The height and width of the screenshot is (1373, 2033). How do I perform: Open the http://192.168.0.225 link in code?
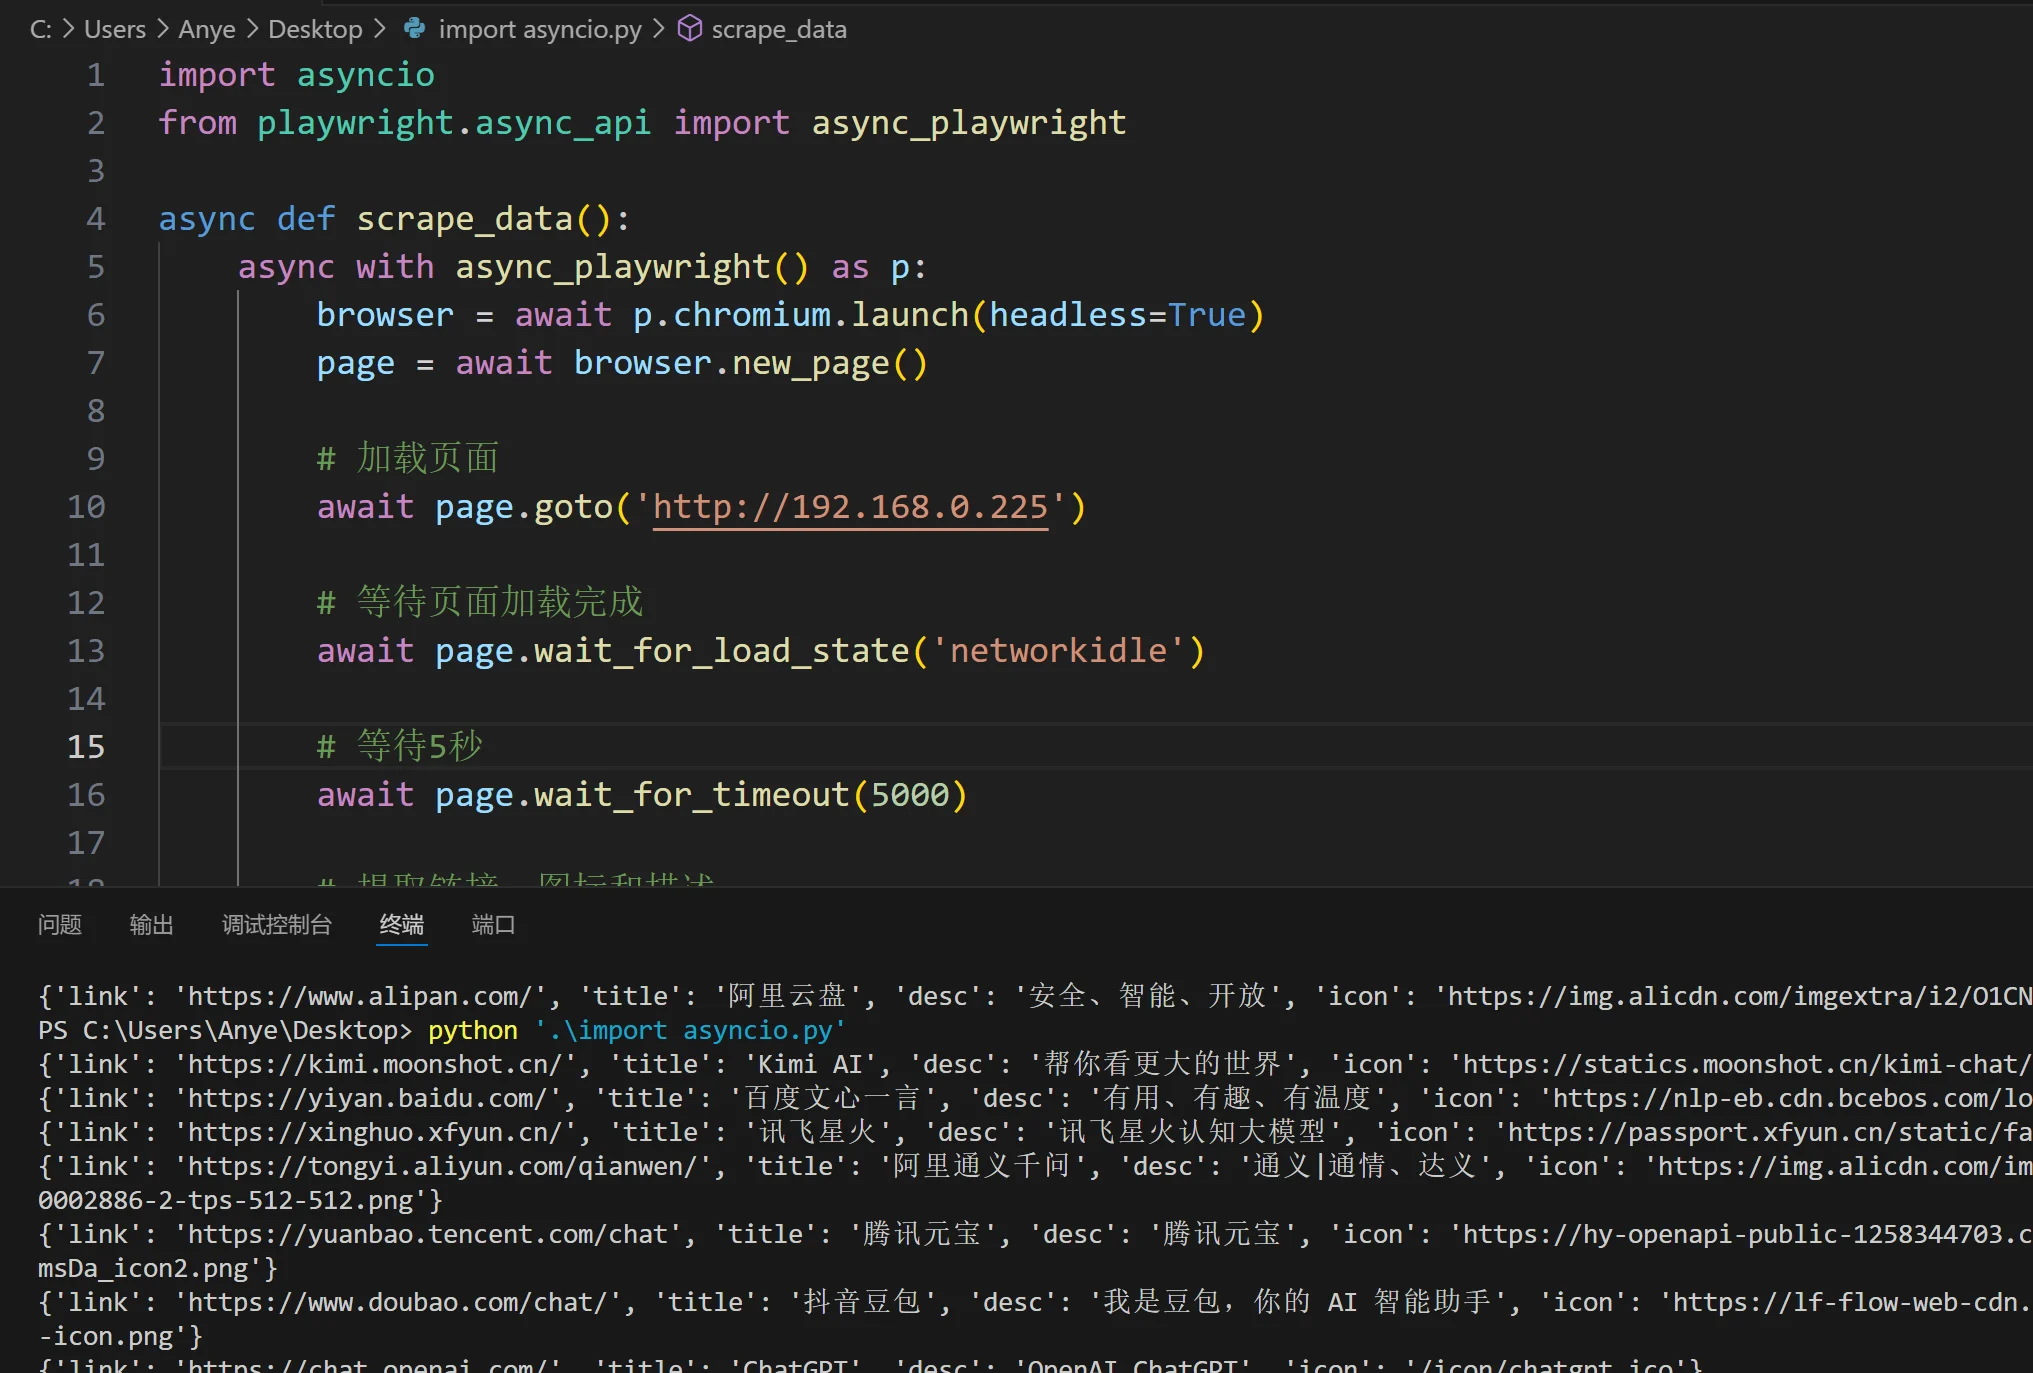[850, 507]
